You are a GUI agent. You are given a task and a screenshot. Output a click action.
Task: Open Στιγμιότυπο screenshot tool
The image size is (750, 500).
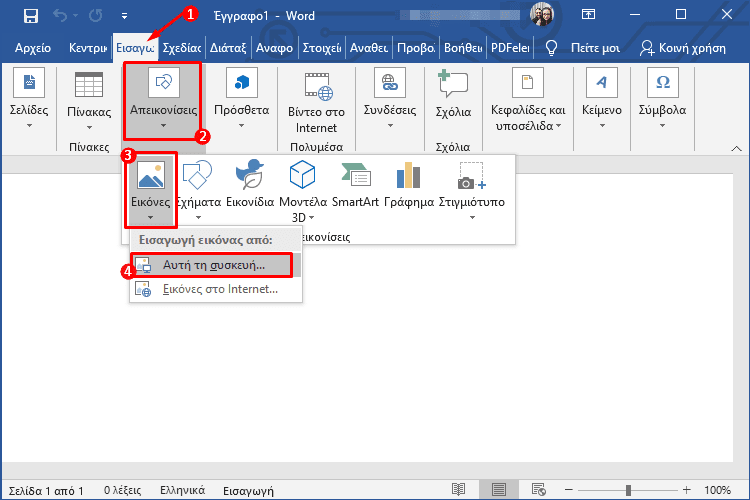(x=472, y=190)
